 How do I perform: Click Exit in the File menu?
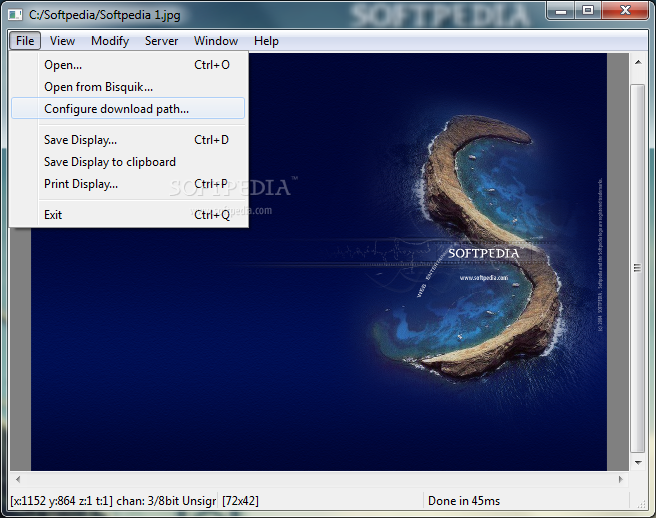[128, 215]
